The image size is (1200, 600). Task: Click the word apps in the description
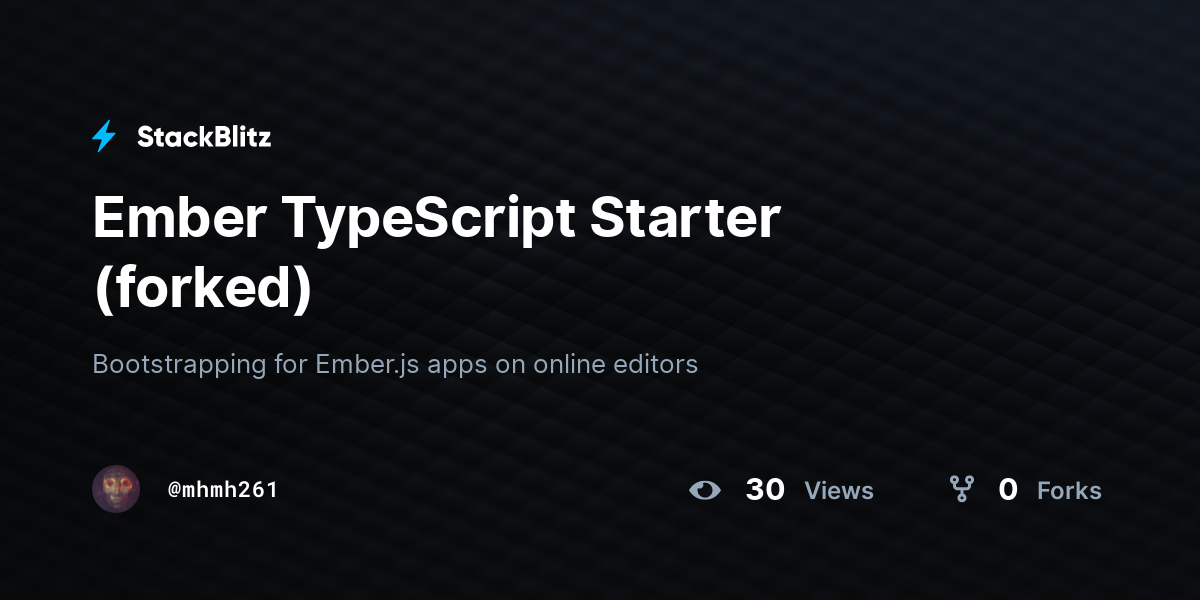tap(458, 366)
